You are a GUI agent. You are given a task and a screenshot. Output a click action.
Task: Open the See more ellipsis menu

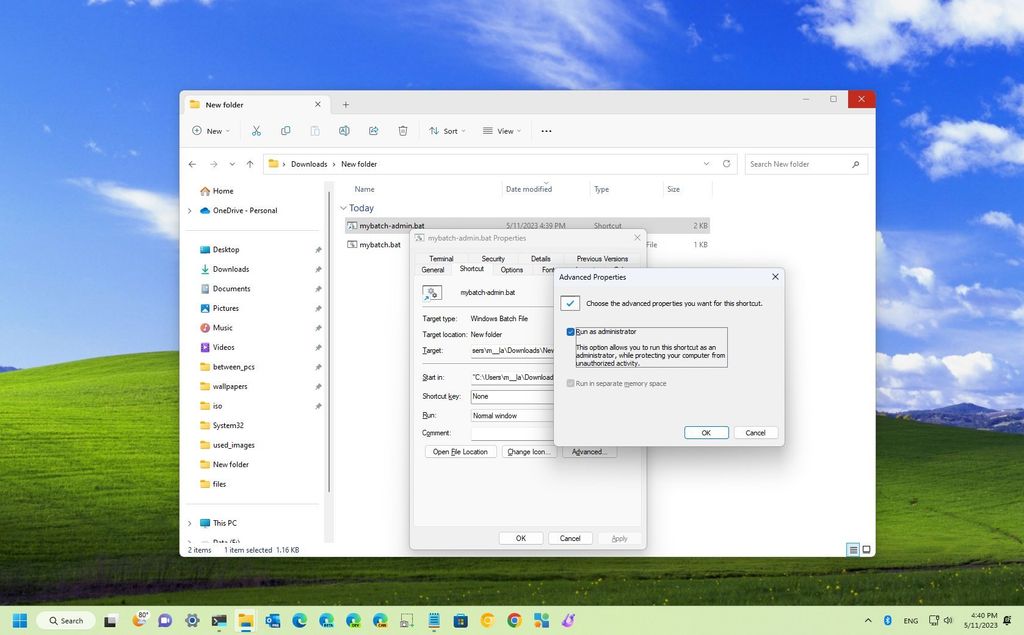click(546, 130)
